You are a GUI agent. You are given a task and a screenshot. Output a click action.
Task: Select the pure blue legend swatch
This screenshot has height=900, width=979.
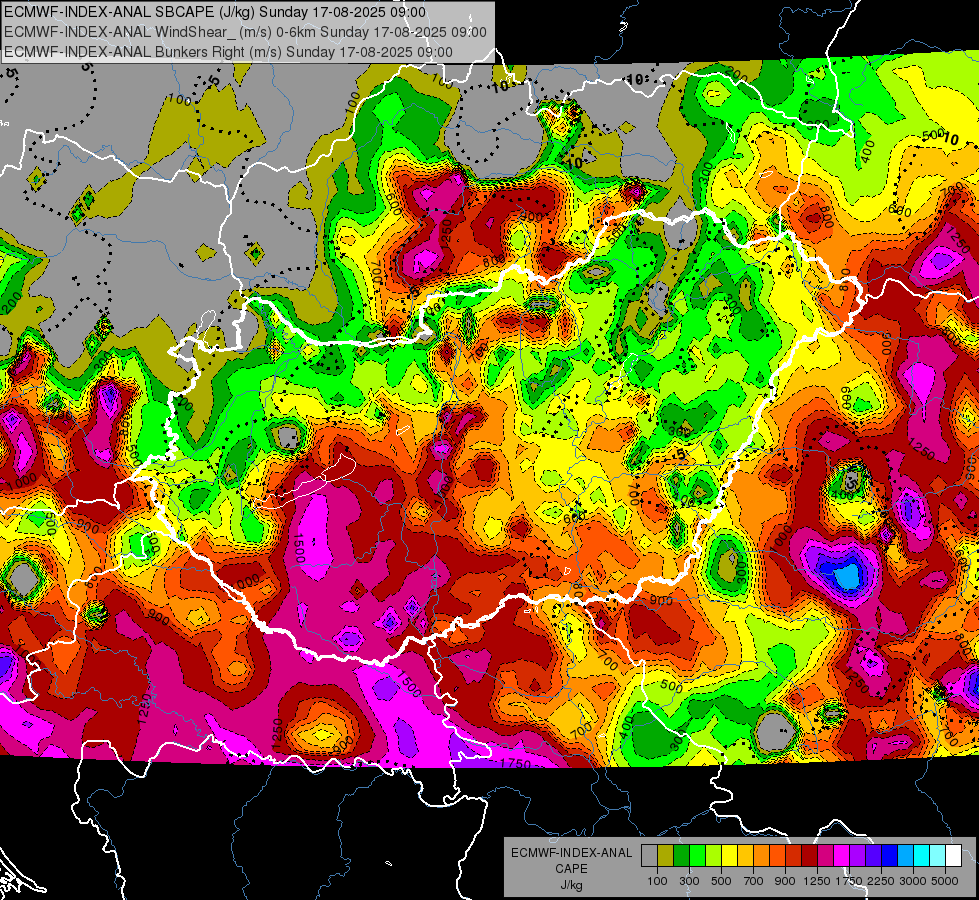890,856
